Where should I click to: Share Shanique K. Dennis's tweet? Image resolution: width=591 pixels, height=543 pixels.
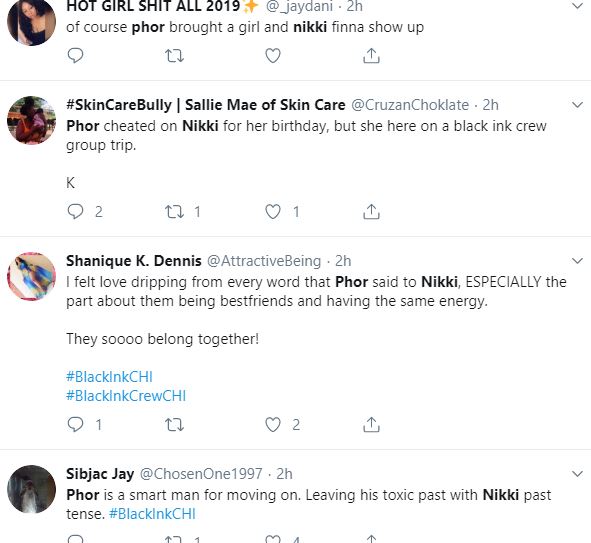371,424
